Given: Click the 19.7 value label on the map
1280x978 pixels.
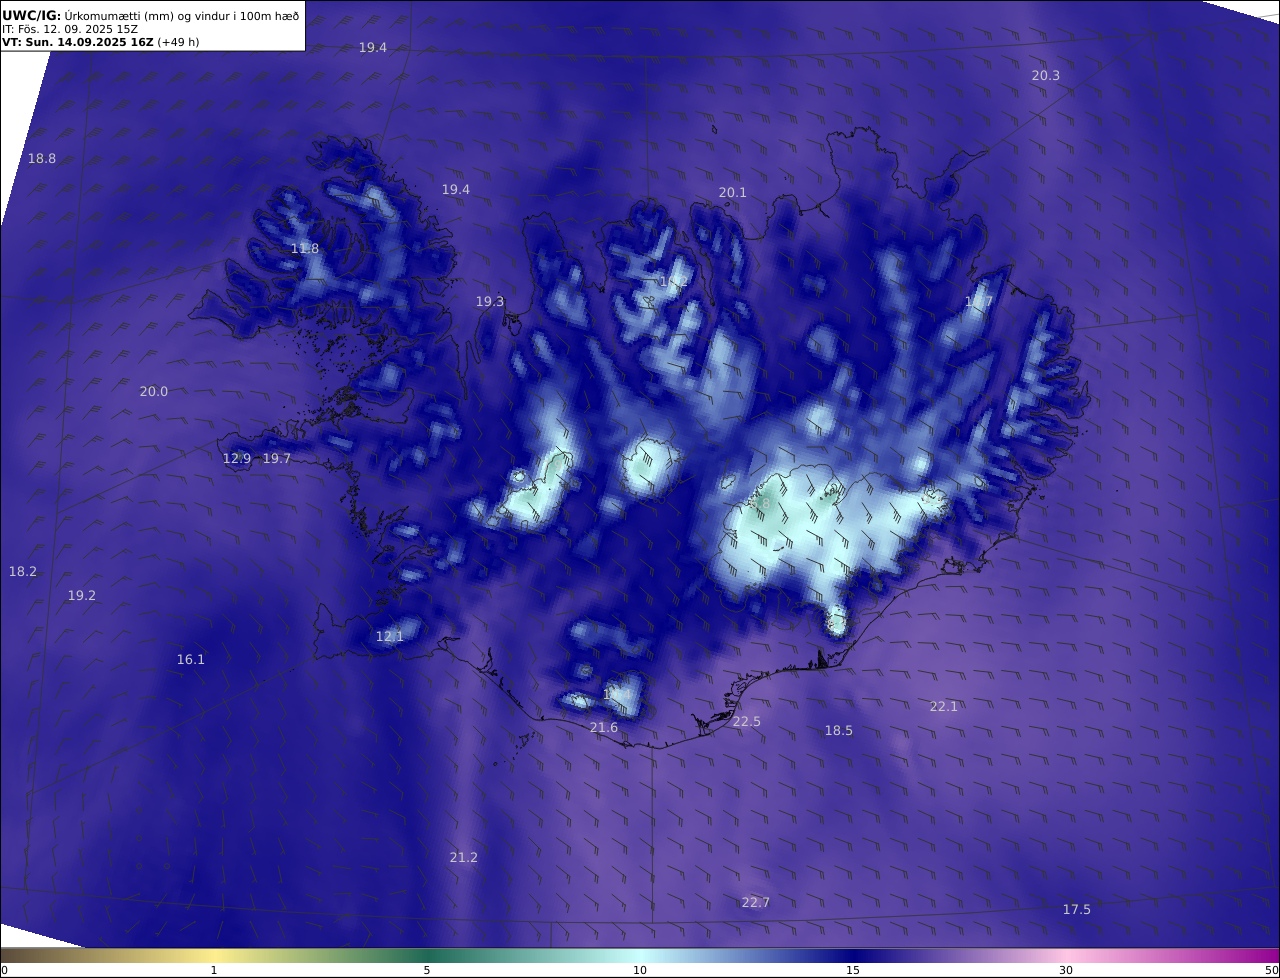Looking at the screenshot, I should 277,458.
